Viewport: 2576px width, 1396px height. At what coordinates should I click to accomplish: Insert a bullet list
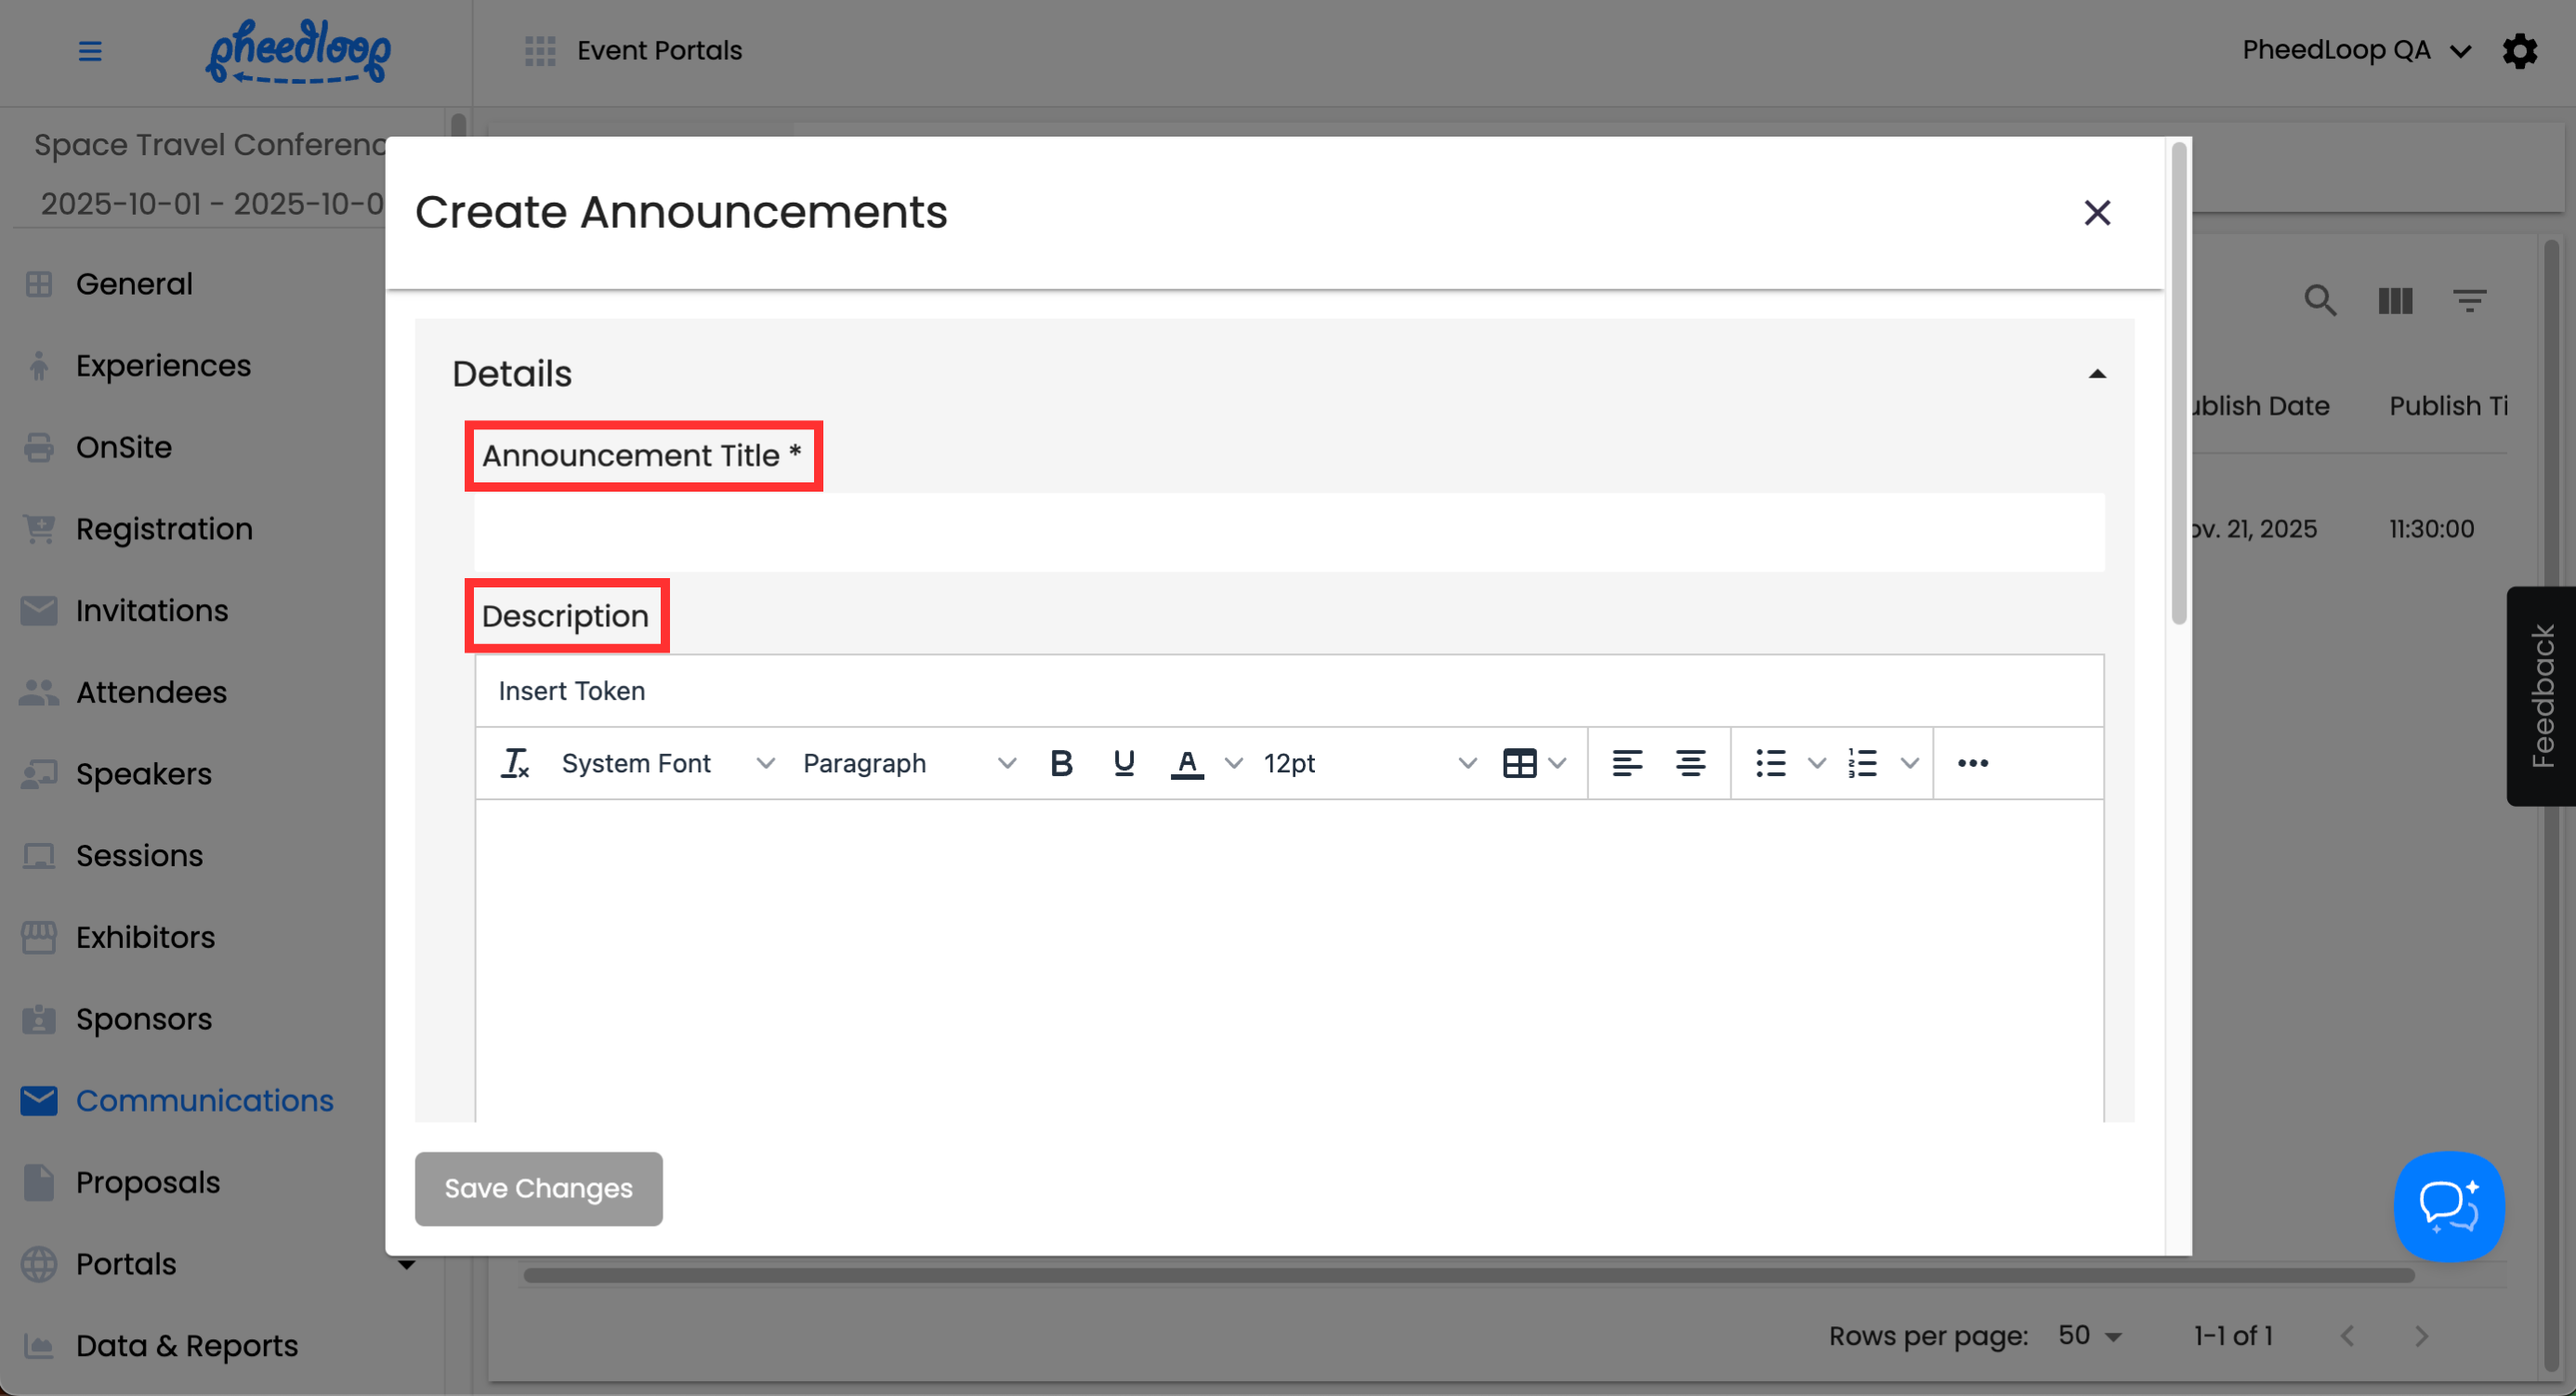click(1770, 764)
